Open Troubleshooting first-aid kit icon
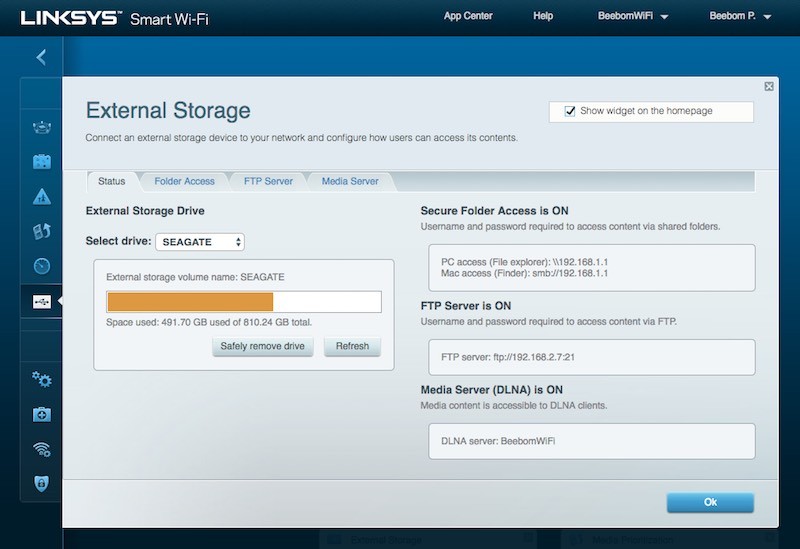Screen dimensions: 800x549 coord(42,414)
